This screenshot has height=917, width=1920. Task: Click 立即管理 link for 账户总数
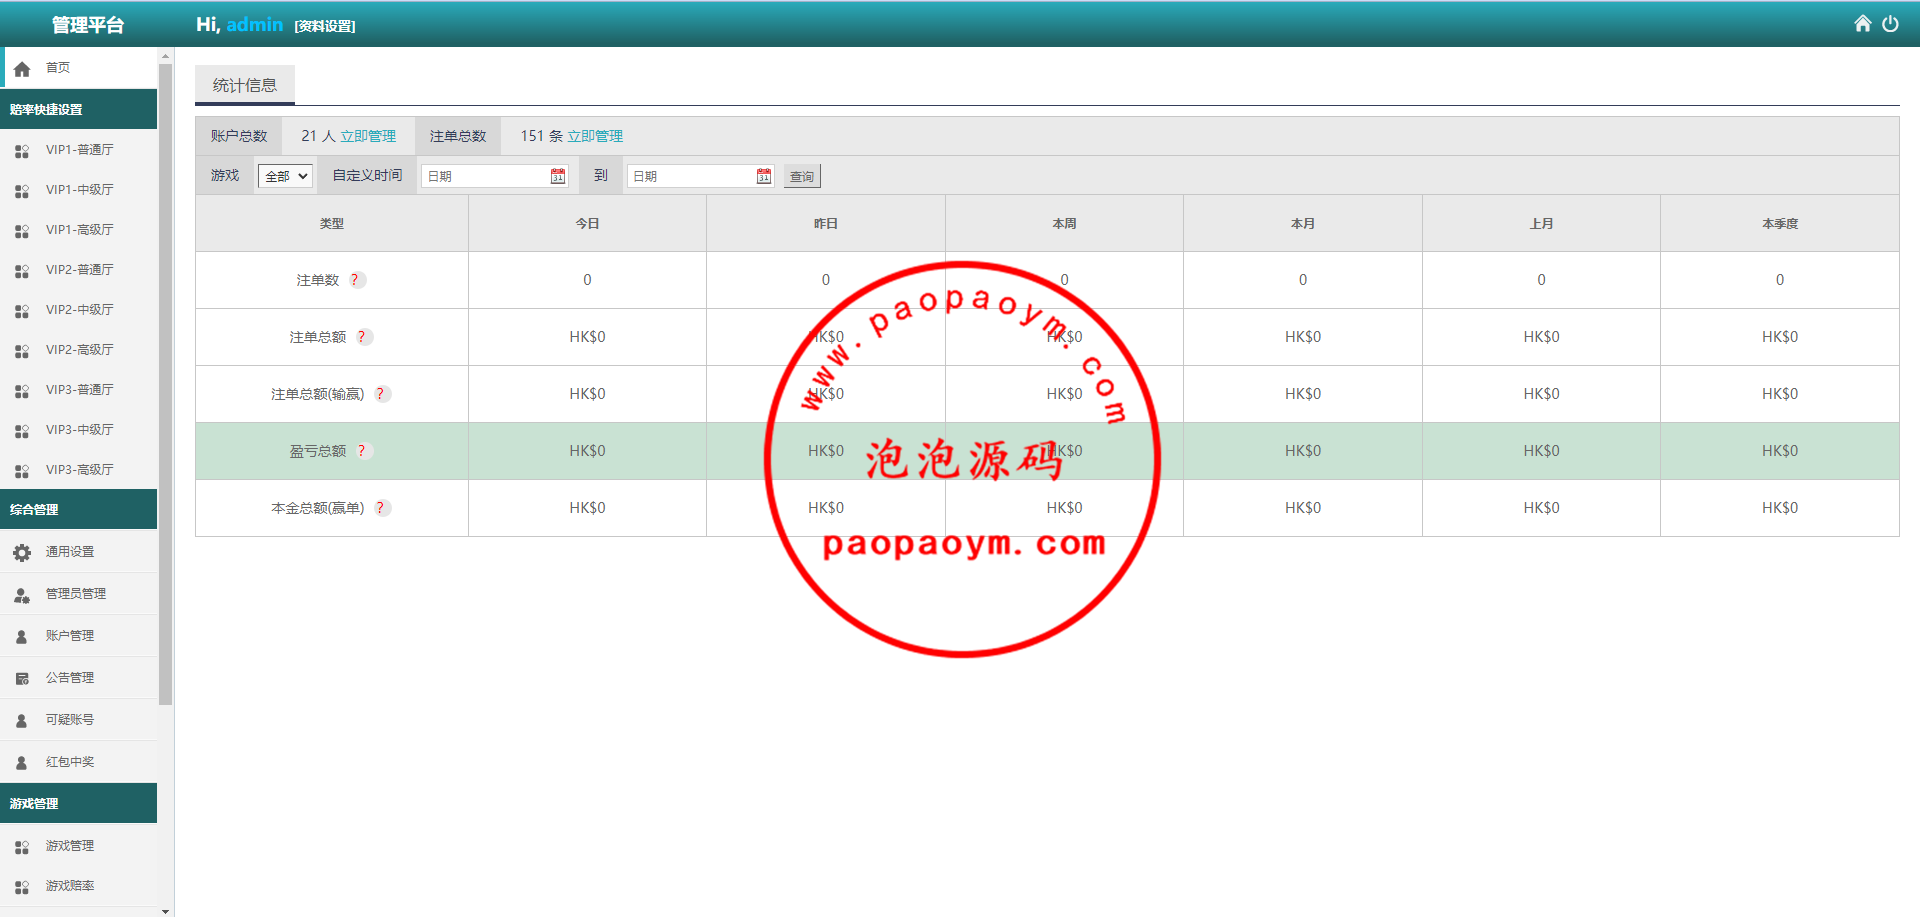pos(368,136)
